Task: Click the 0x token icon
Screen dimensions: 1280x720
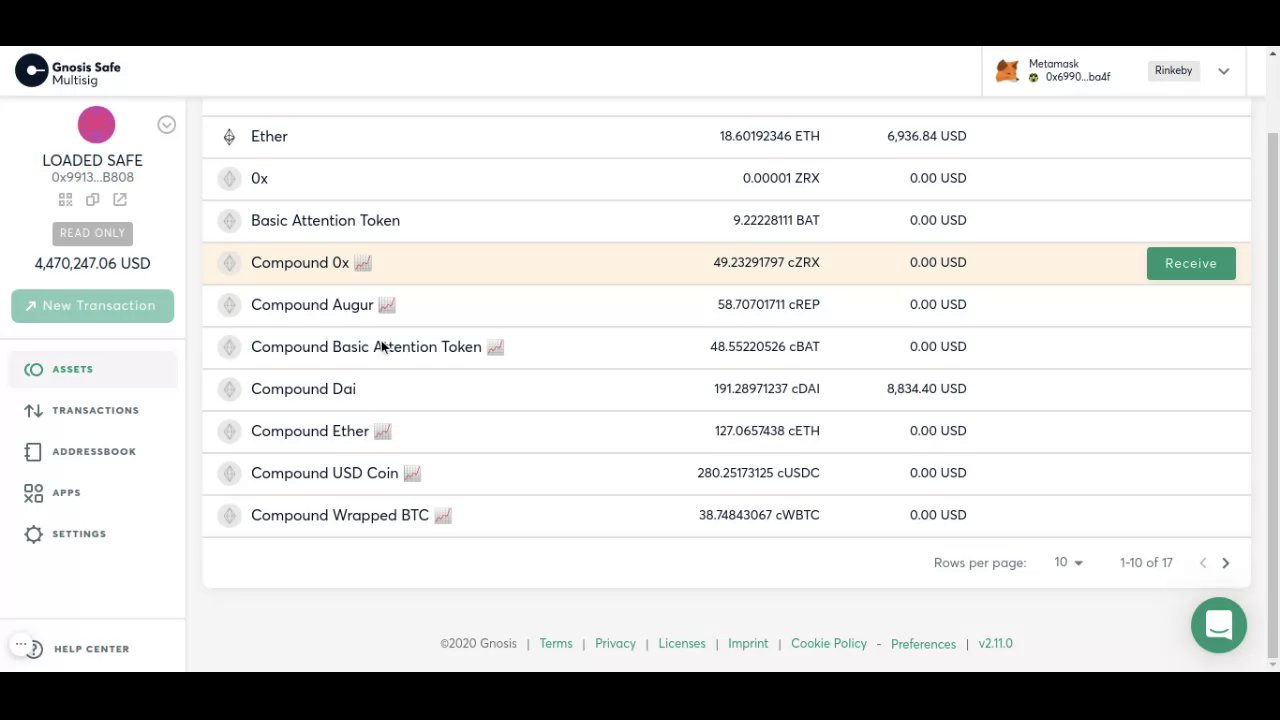Action: (x=229, y=179)
